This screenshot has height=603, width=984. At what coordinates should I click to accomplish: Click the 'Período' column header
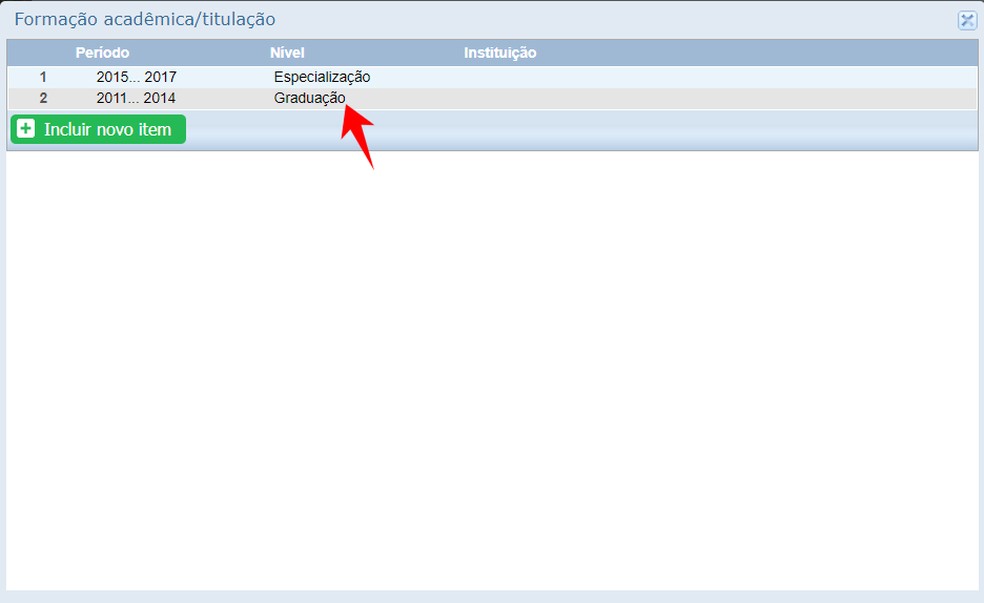(102, 53)
